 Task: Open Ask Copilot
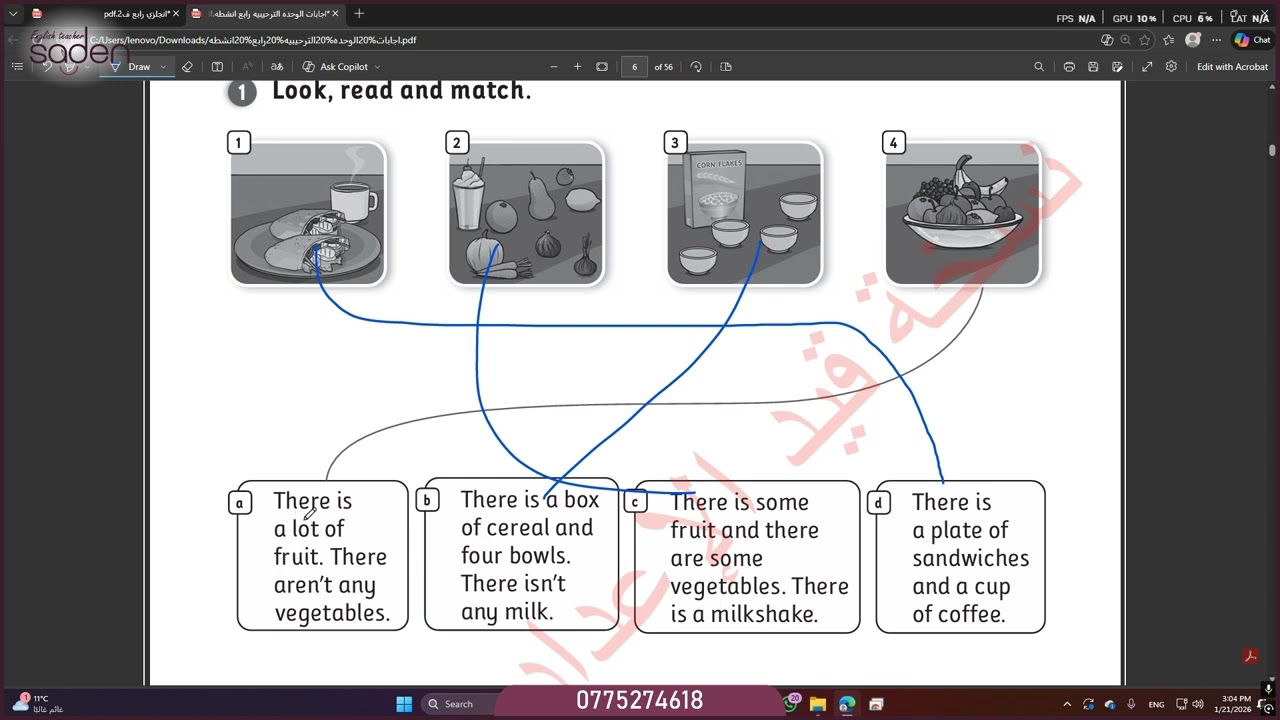(x=336, y=67)
